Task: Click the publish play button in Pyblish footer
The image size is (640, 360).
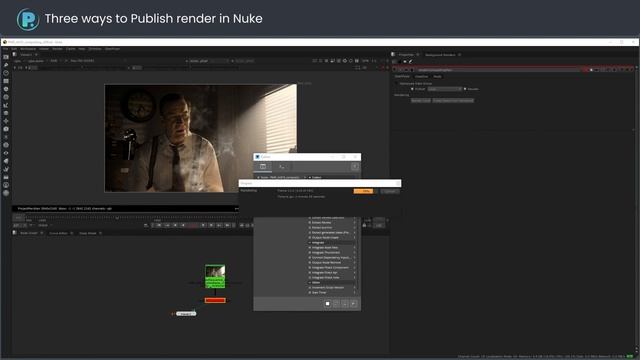Action: point(353,304)
